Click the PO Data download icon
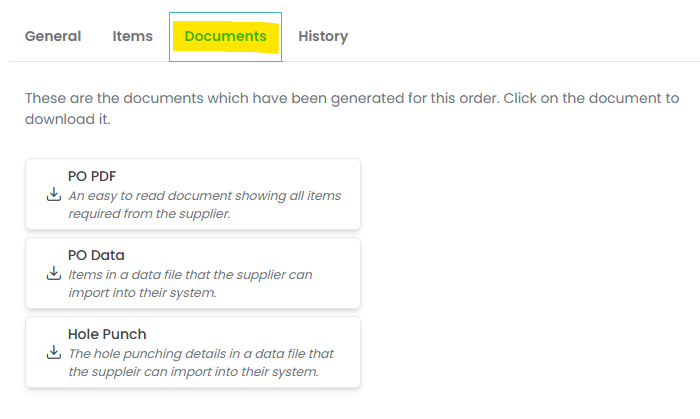Viewport: 700px width, 419px height. (54, 274)
